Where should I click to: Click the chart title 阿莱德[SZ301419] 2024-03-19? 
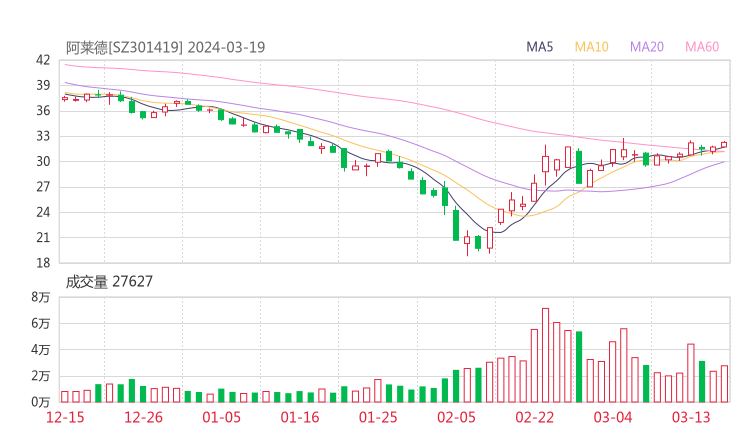point(165,47)
